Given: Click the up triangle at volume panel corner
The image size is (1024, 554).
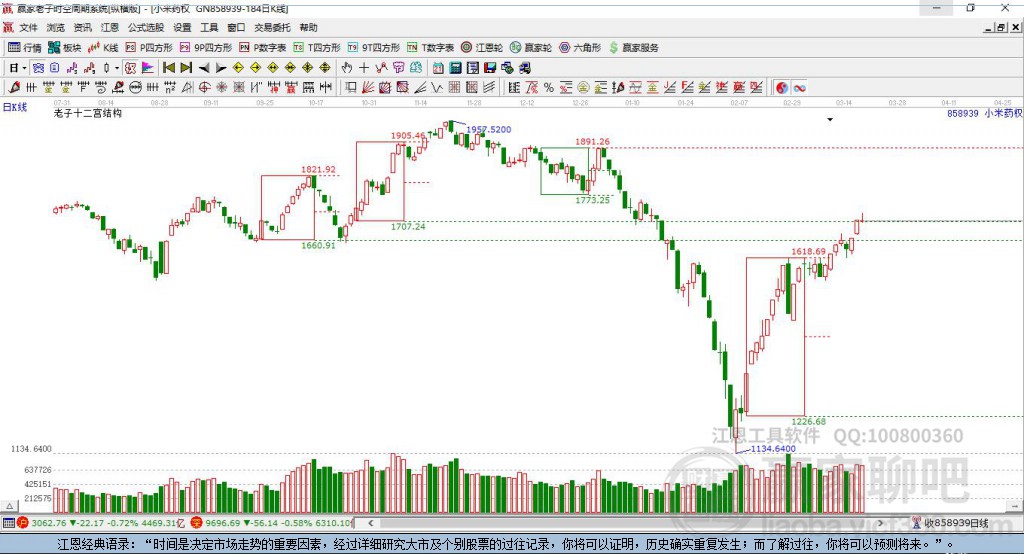Looking at the screenshot, I should 9,506.
